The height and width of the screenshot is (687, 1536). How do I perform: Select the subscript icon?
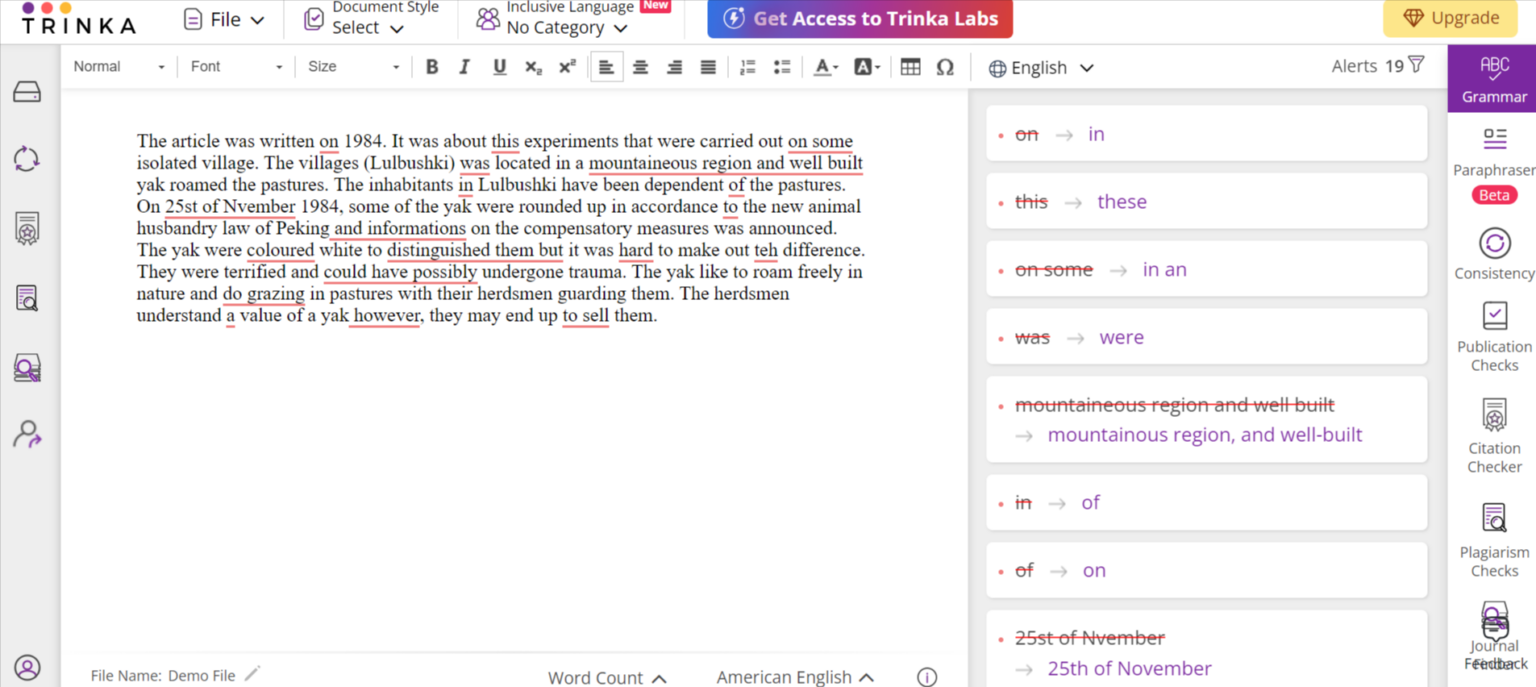530,67
